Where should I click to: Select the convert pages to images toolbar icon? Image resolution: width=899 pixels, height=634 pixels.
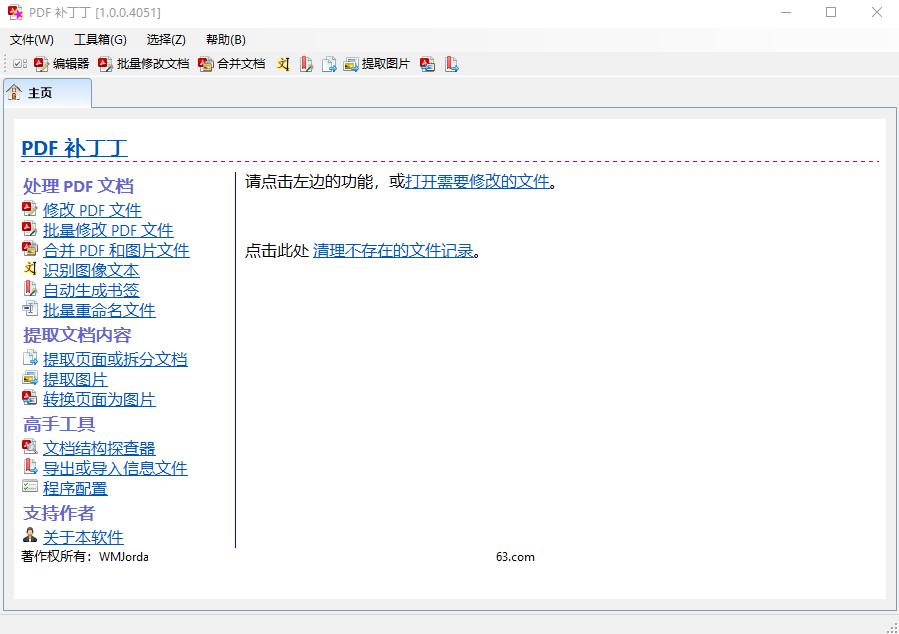click(x=428, y=63)
